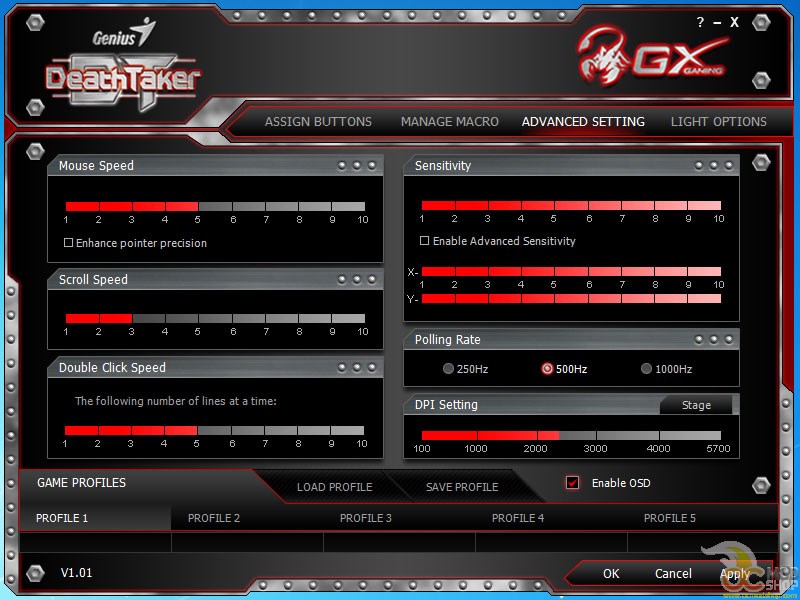The width and height of the screenshot is (800, 600).
Task: Switch to Profile 3
Action: click(399, 518)
